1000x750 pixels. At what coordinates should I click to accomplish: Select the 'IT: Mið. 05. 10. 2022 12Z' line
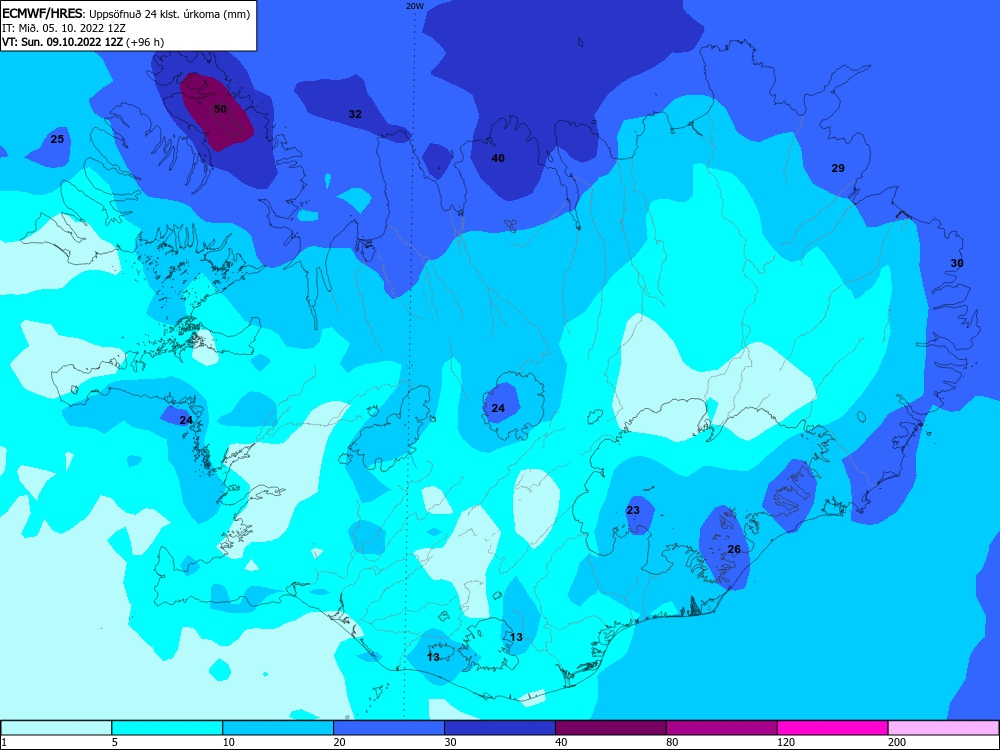tap(64, 28)
